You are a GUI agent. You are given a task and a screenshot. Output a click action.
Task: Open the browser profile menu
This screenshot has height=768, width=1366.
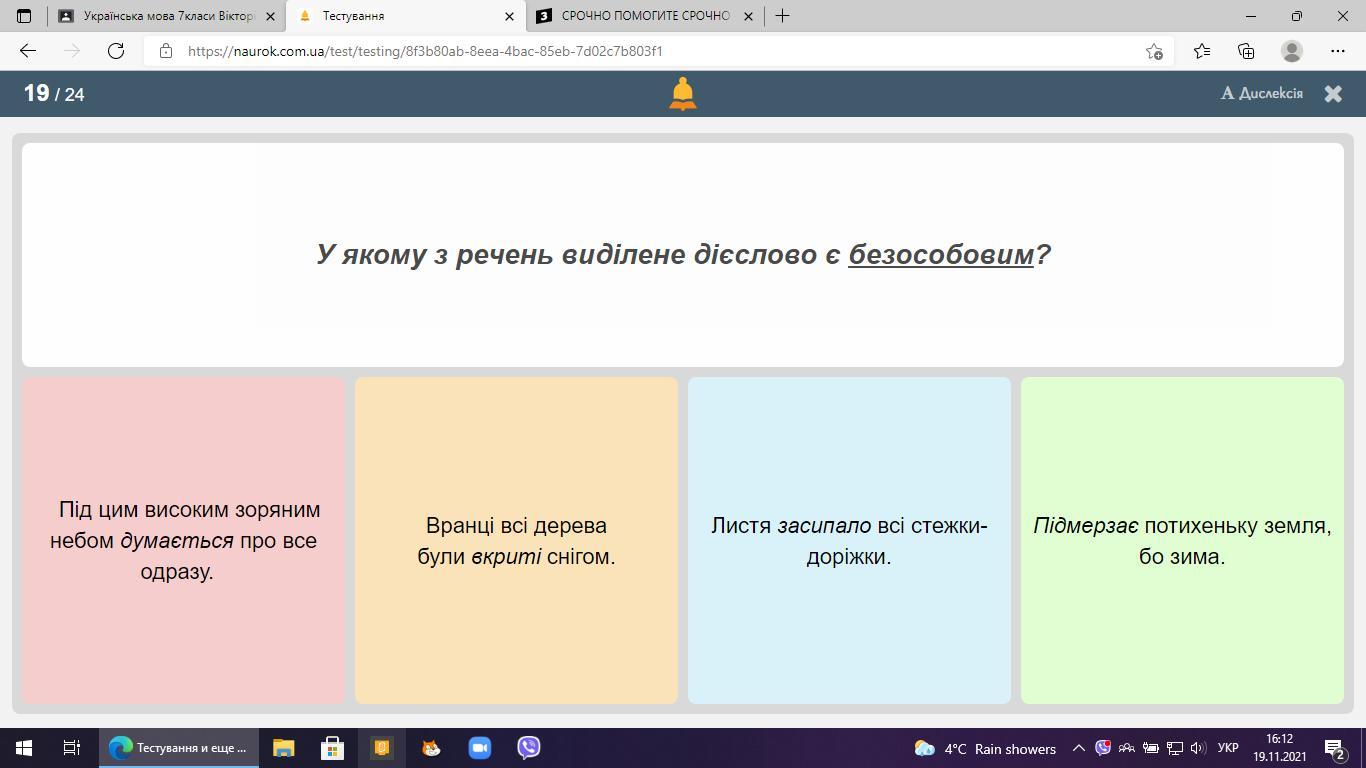(1292, 51)
